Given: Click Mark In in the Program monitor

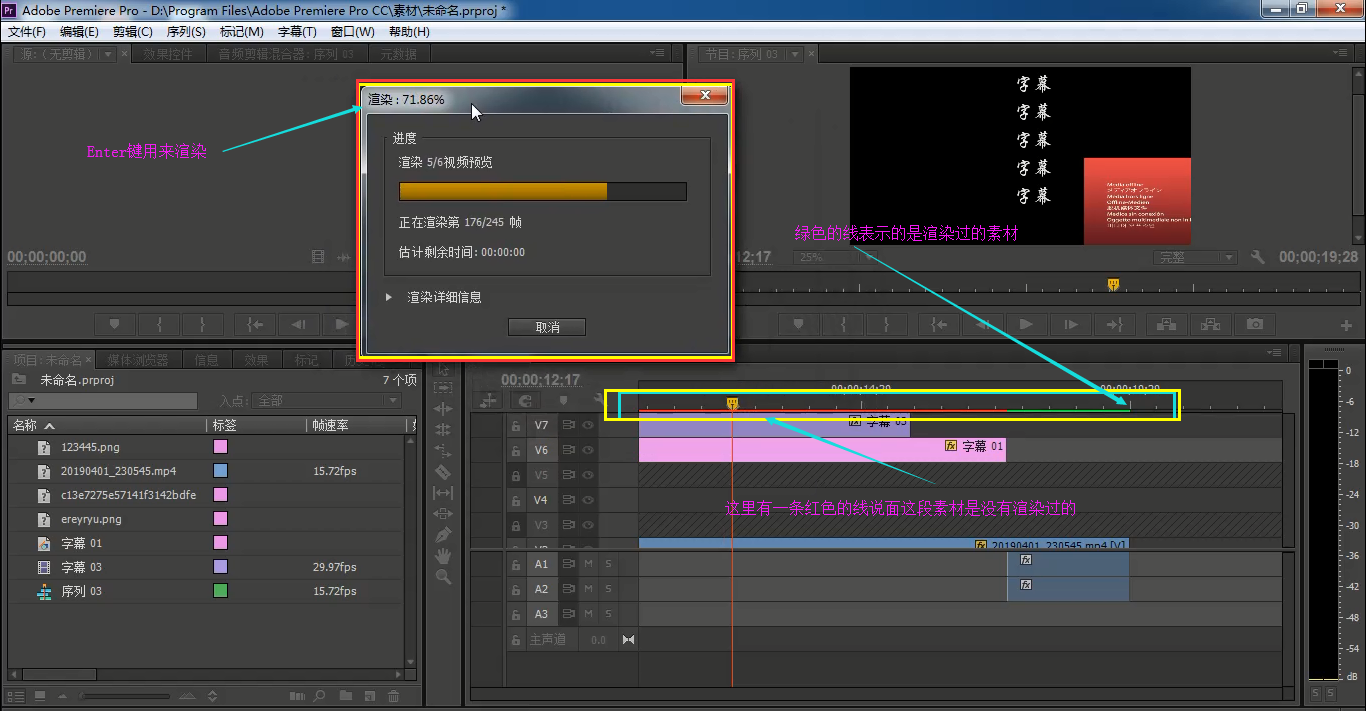Looking at the screenshot, I should click(x=843, y=324).
